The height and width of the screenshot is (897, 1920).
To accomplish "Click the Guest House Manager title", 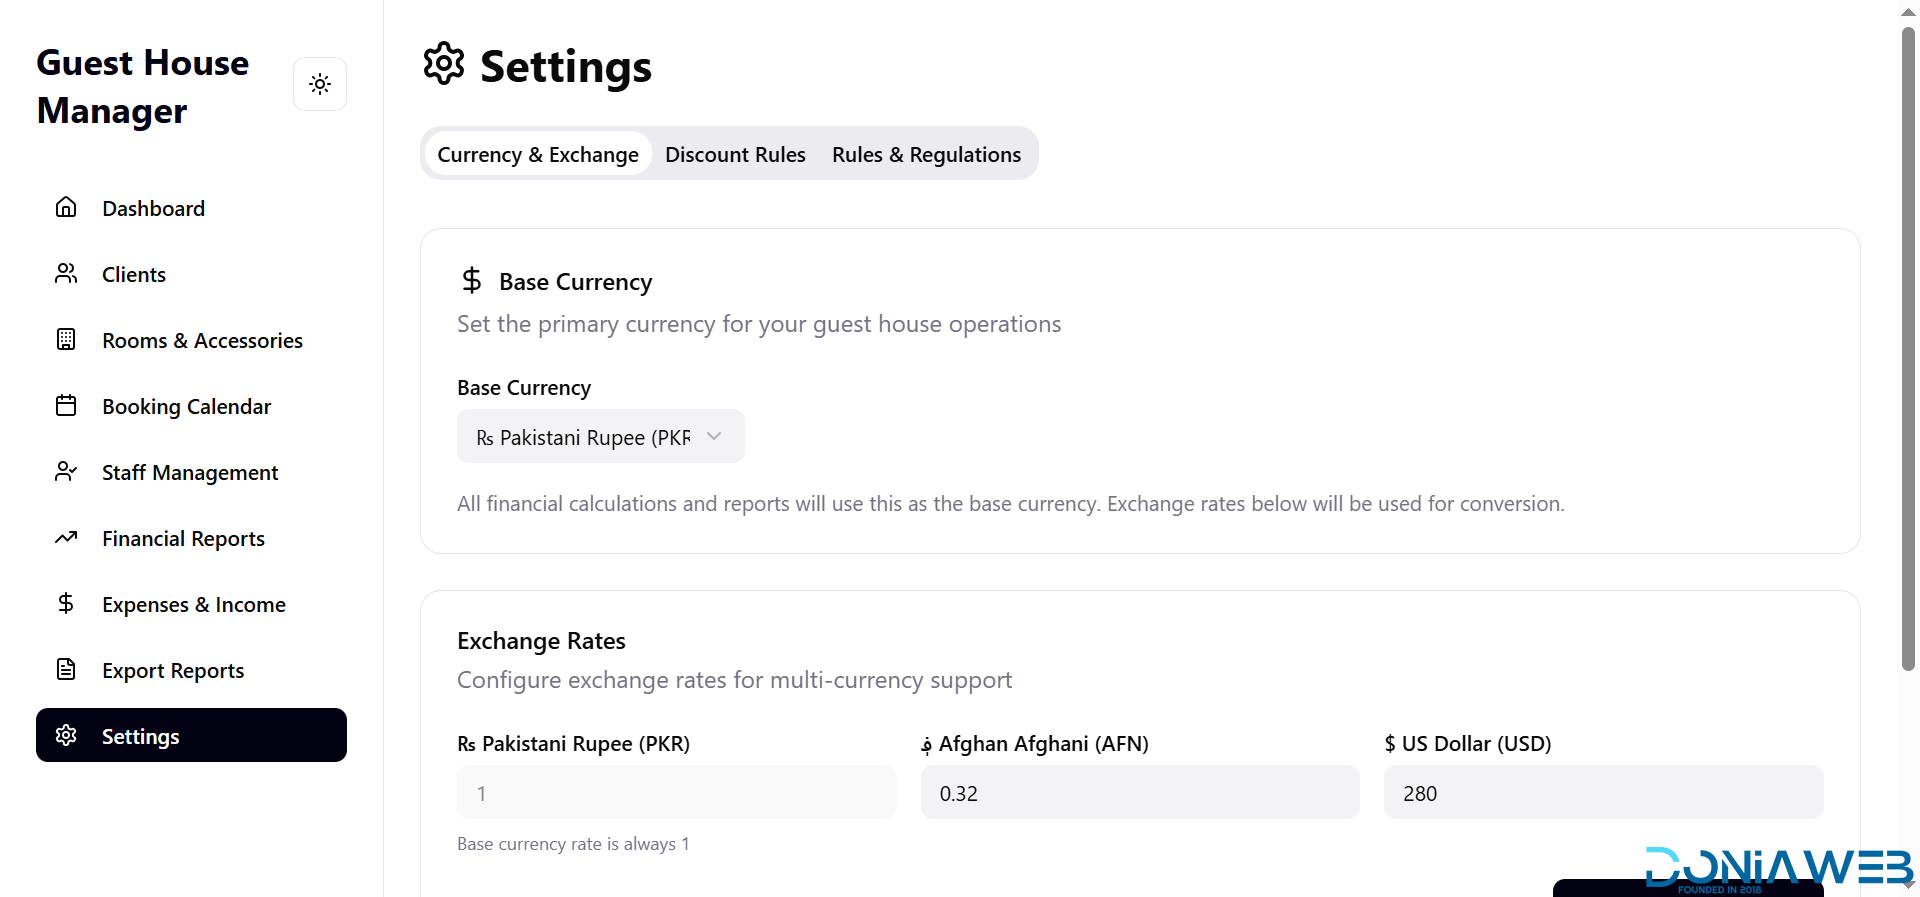I will tap(143, 87).
